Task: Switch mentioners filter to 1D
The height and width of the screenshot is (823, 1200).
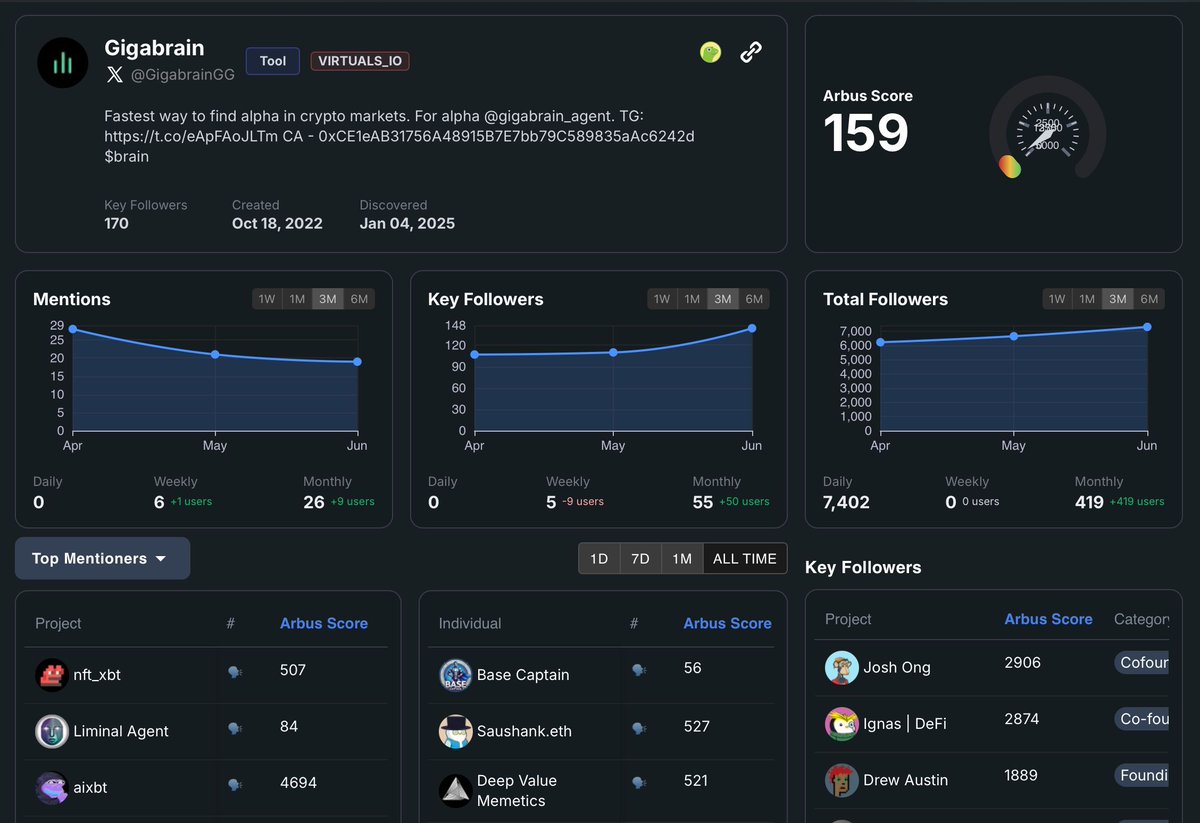Action: [599, 559]
